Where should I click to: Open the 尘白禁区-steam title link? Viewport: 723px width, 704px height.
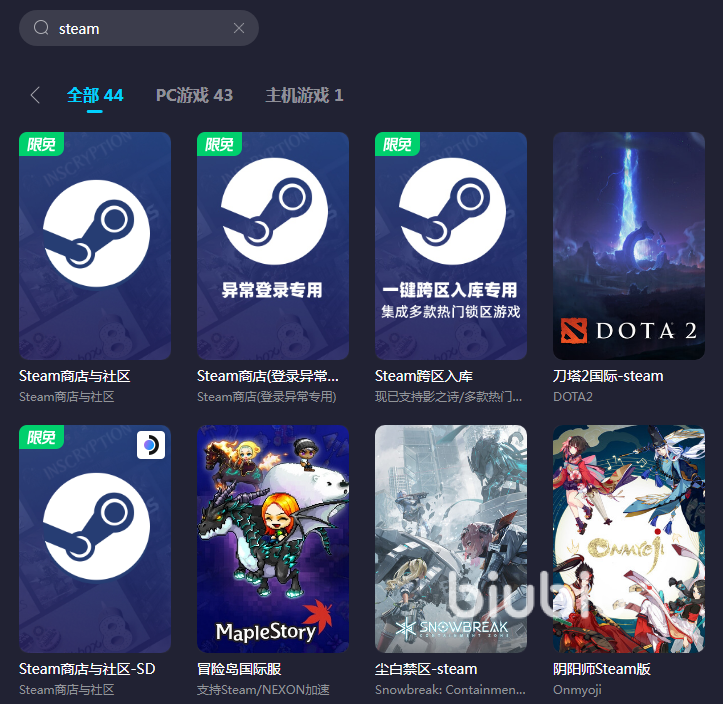pos(426,669)
